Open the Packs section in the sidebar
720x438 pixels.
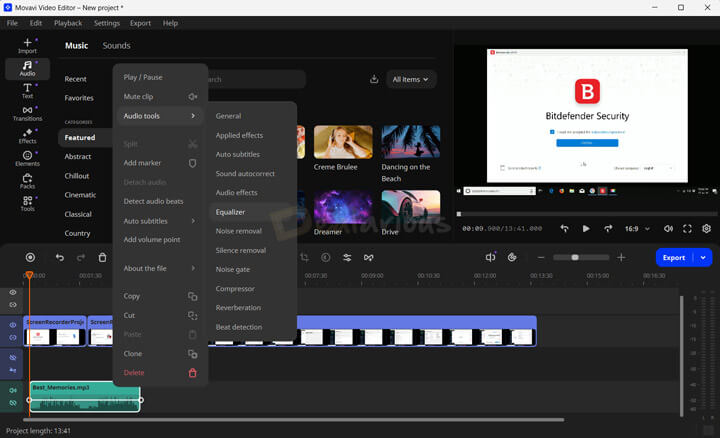tap(27, 181)
